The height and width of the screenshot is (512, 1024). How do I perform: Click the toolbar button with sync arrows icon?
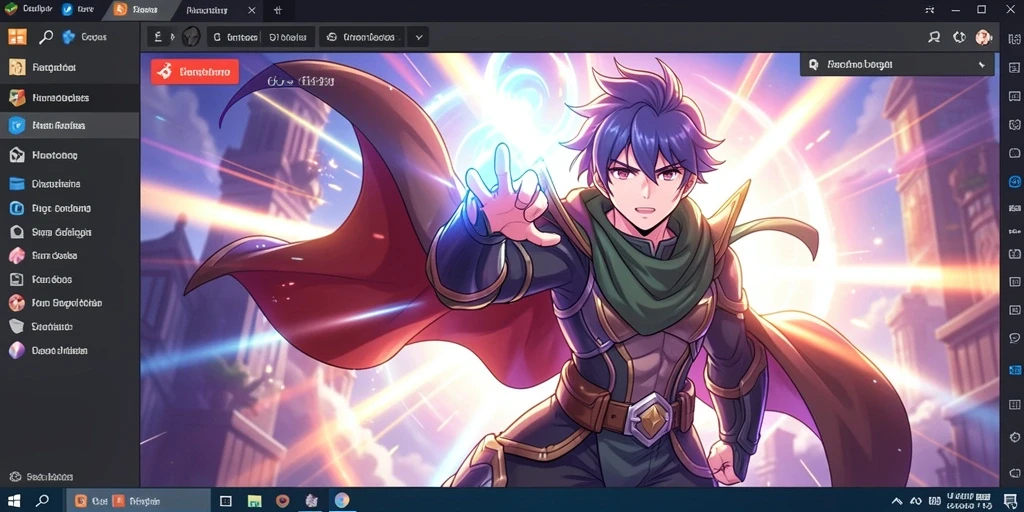point(361,37)
